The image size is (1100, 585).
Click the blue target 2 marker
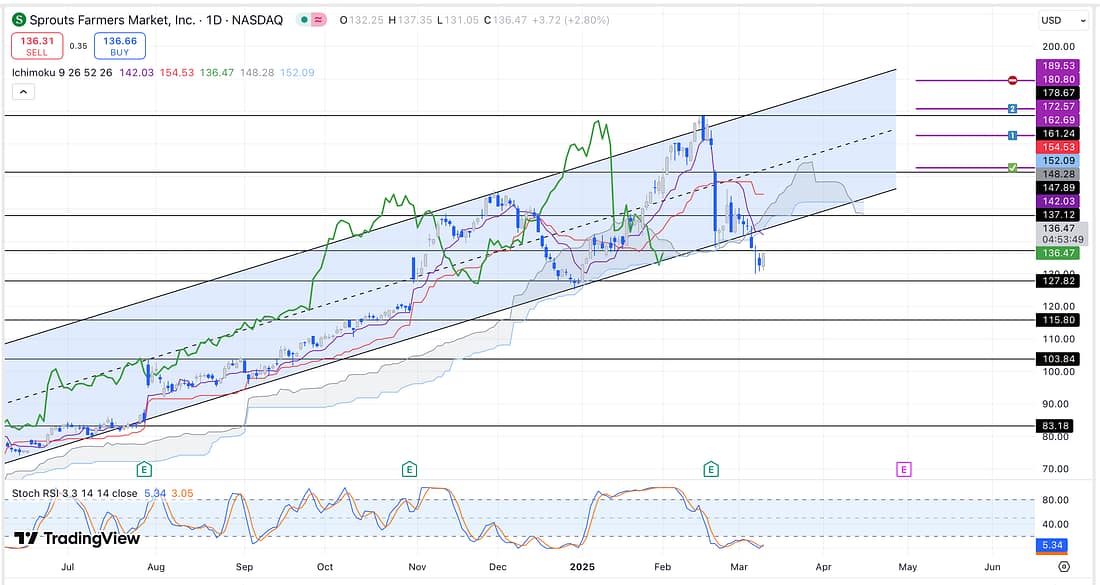[1012, 108]
